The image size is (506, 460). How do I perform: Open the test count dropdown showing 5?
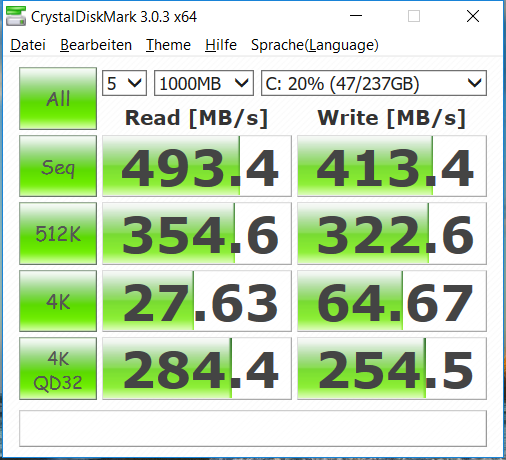pos(124,83)
